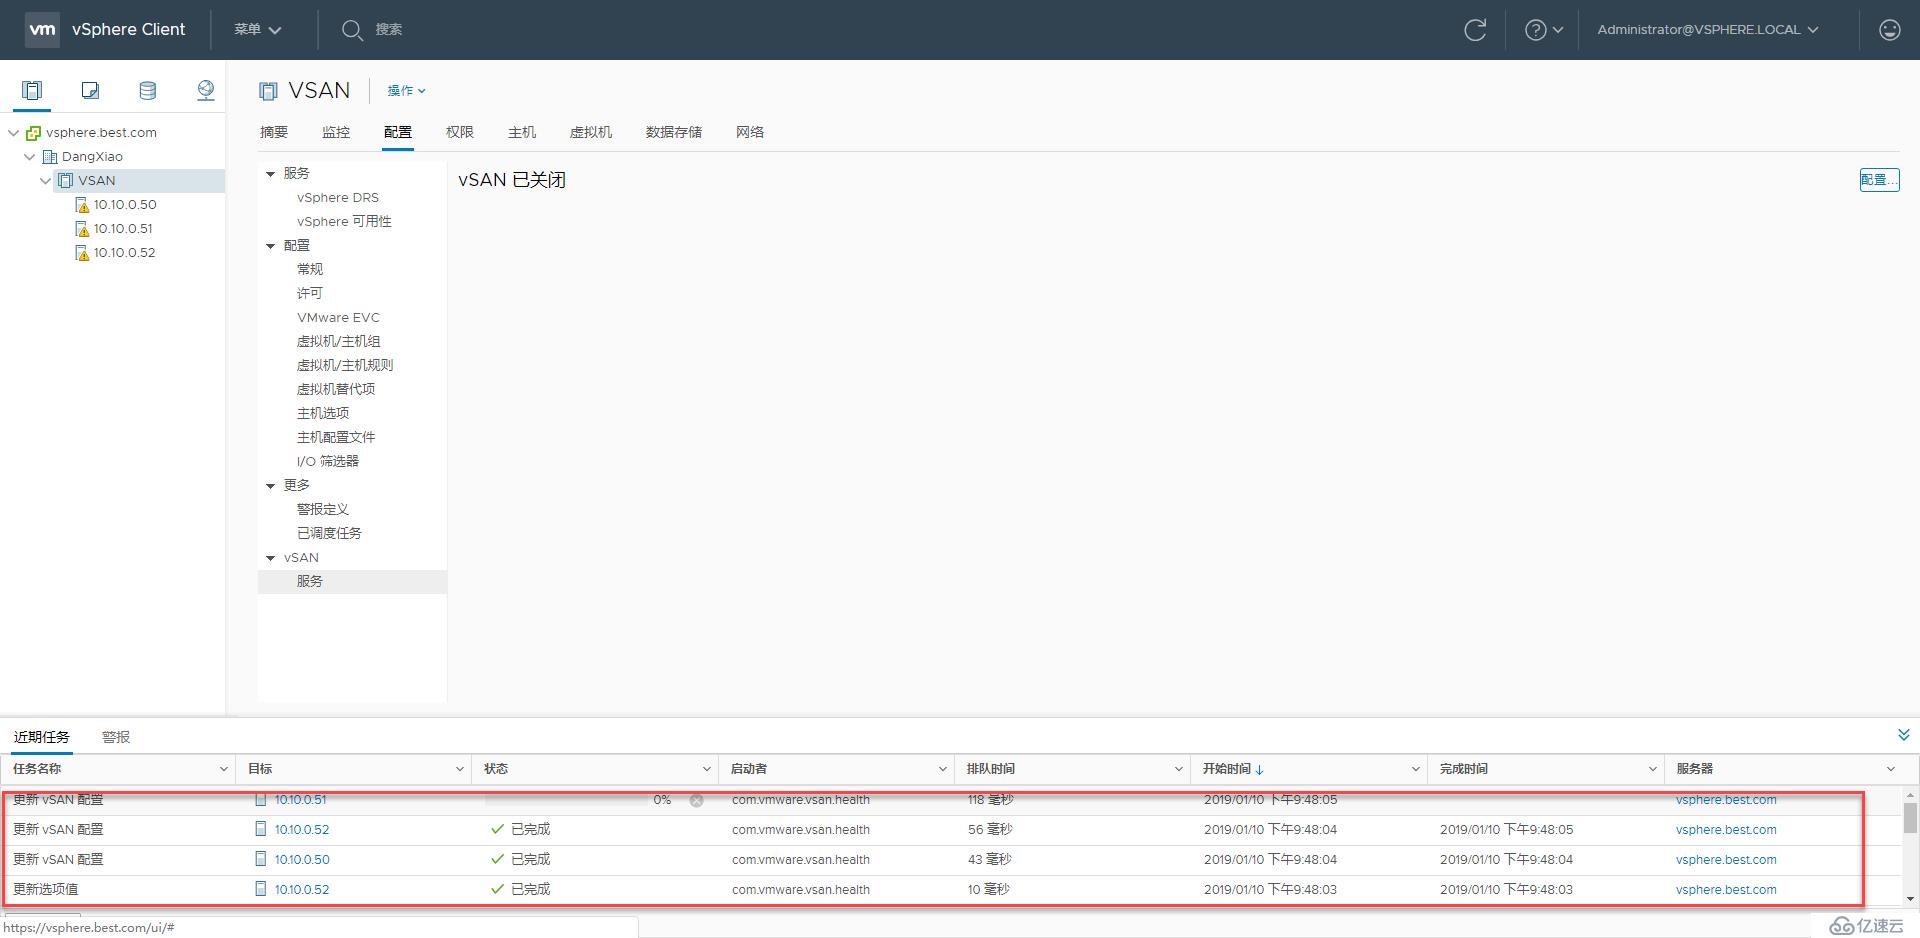Select 虚拟机/主机规则 item
This screenshot has height=938, width=1920.
(x=345, y=366)
